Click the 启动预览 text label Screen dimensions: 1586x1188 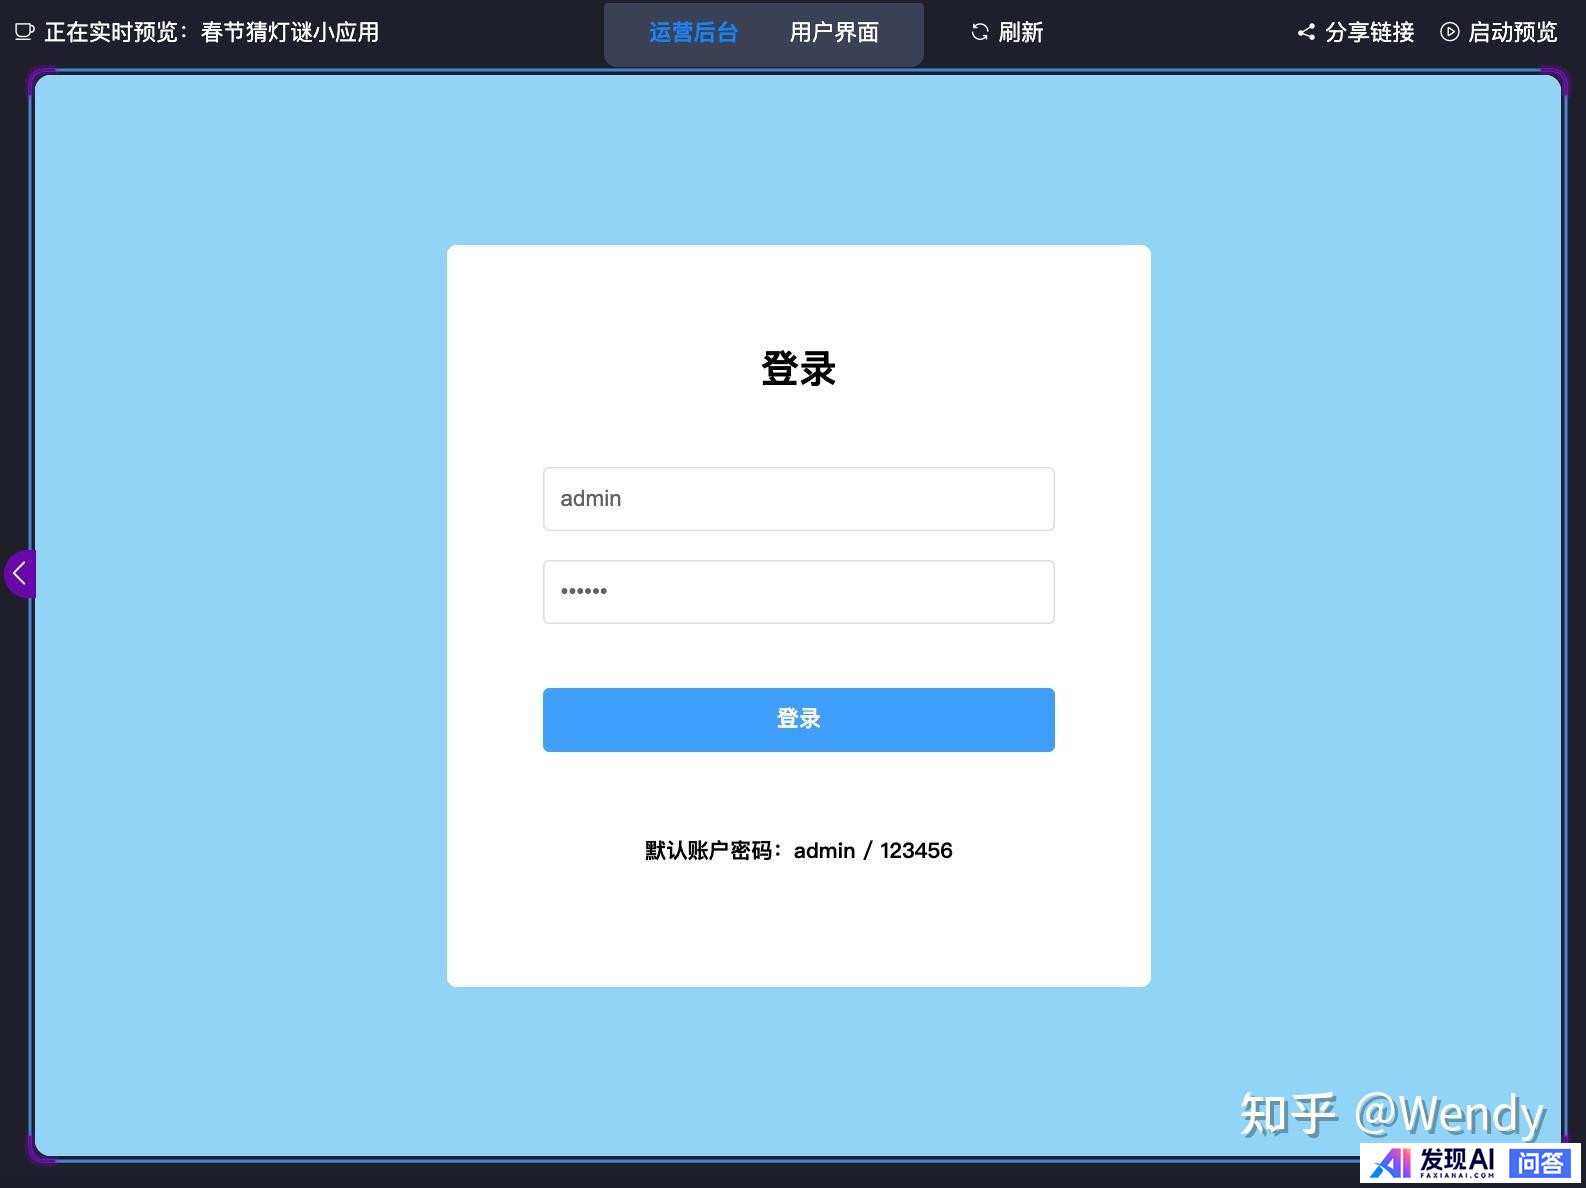tap(1512, 32)
